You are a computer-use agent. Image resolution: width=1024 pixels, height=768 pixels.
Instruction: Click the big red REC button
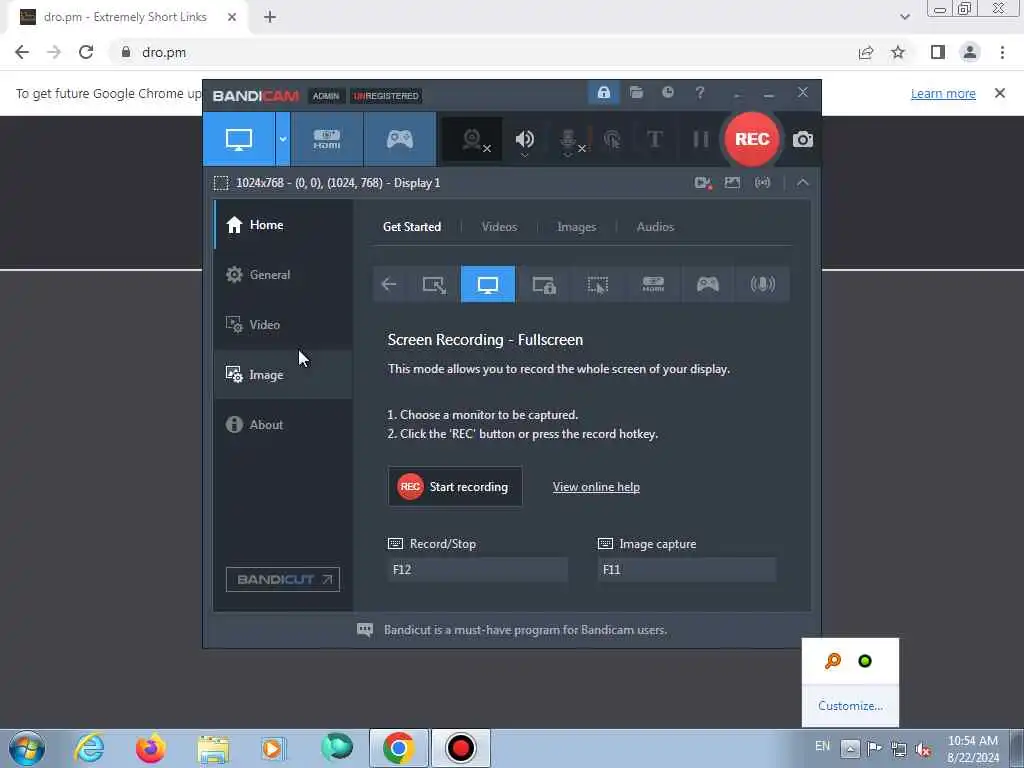click(x=752, y=139)
